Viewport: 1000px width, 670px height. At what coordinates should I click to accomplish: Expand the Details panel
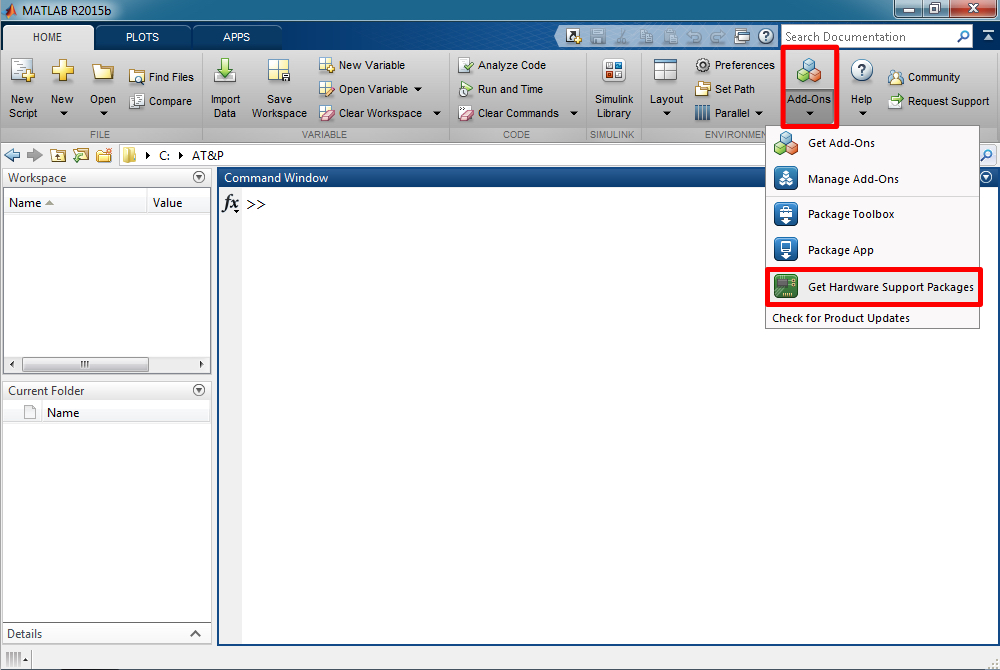tap(196, 634)
